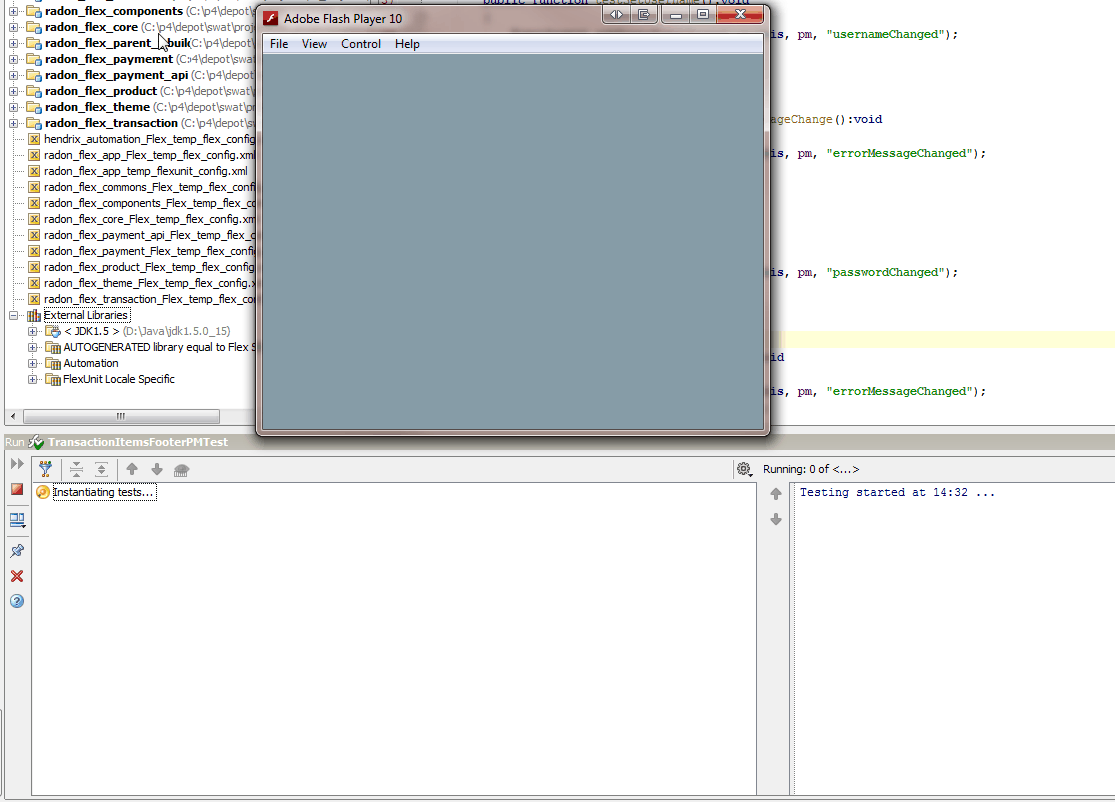Rerun tests with double-arrow icon
The width and height of the screenshot is (1115, 802).
click(x=15, y=463)
